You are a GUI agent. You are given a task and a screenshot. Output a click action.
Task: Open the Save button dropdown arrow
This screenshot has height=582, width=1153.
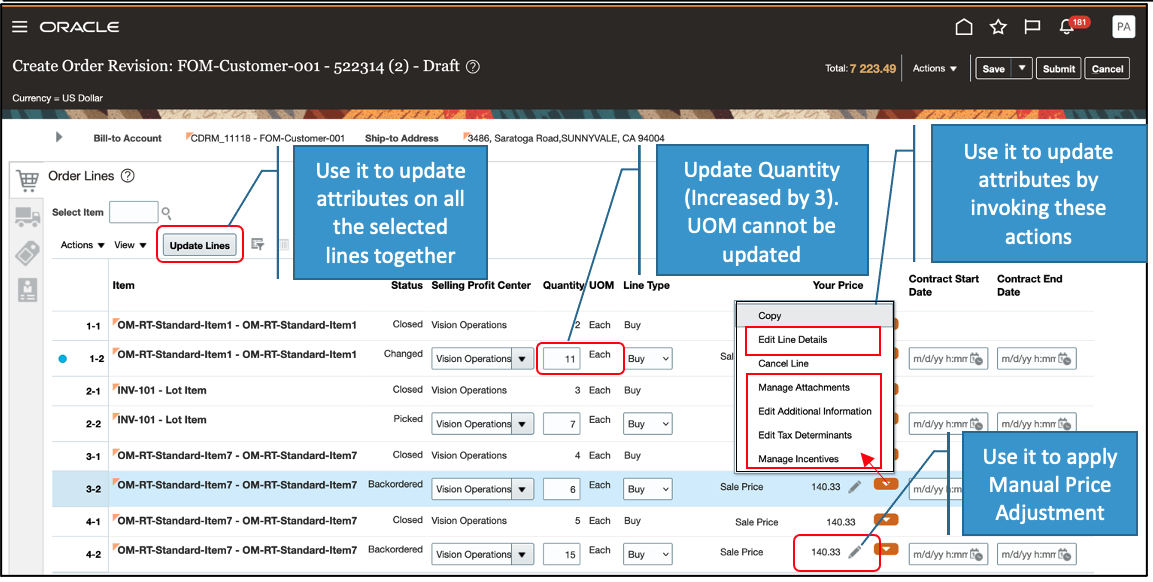(x=1022, y=68)
